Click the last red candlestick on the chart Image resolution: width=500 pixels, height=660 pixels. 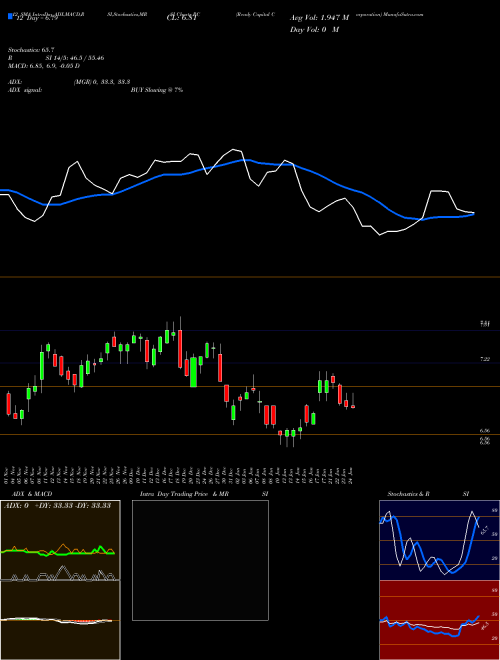(x=353, y=407)
